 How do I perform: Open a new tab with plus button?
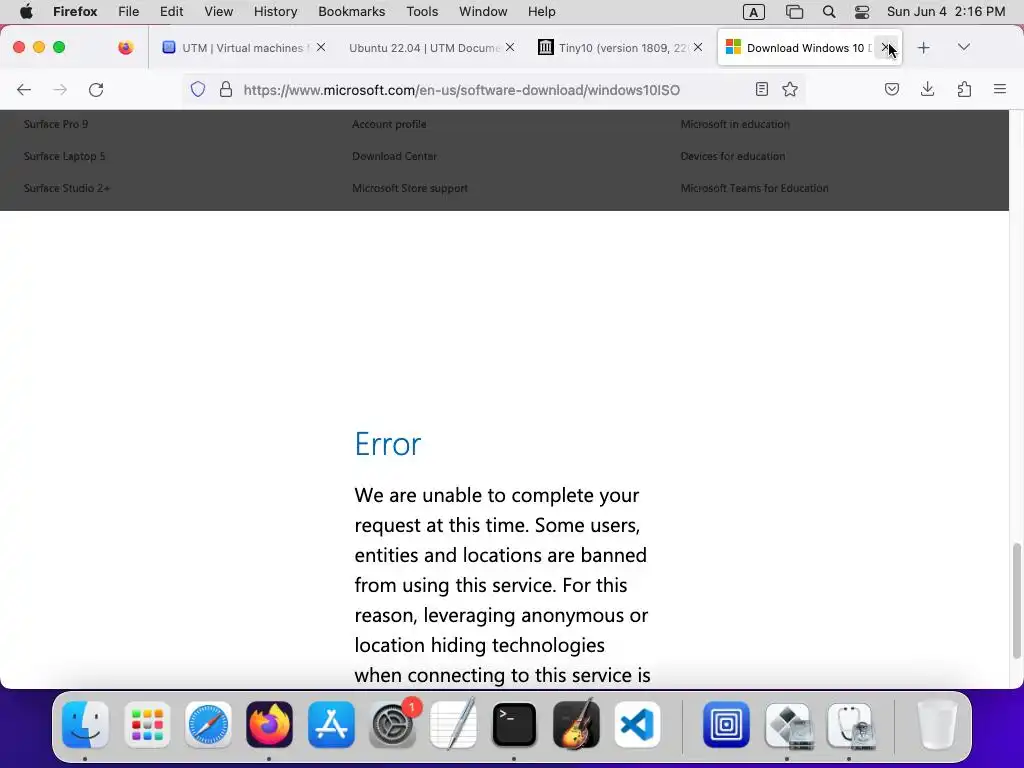[x=923, y=48]
